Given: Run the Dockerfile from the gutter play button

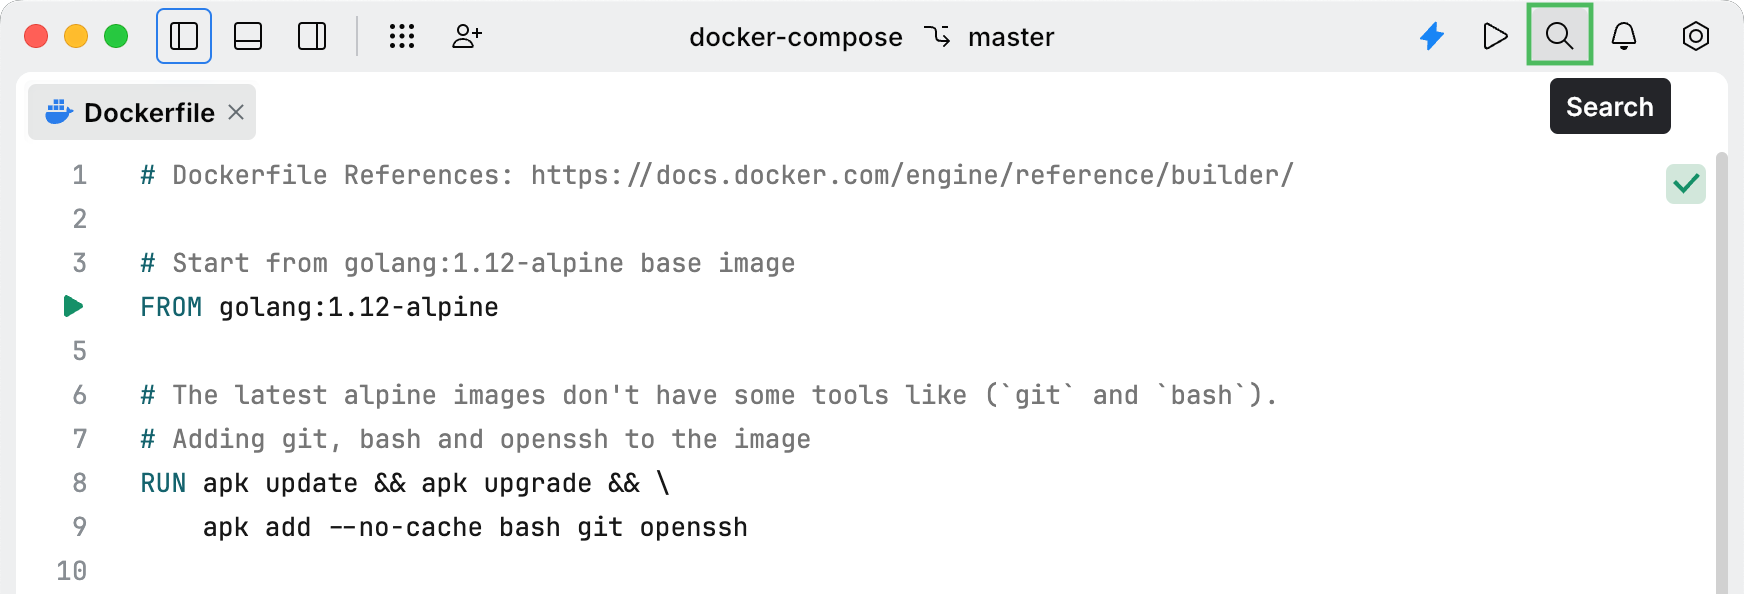Looking at the screenshot, I should 73,306.
